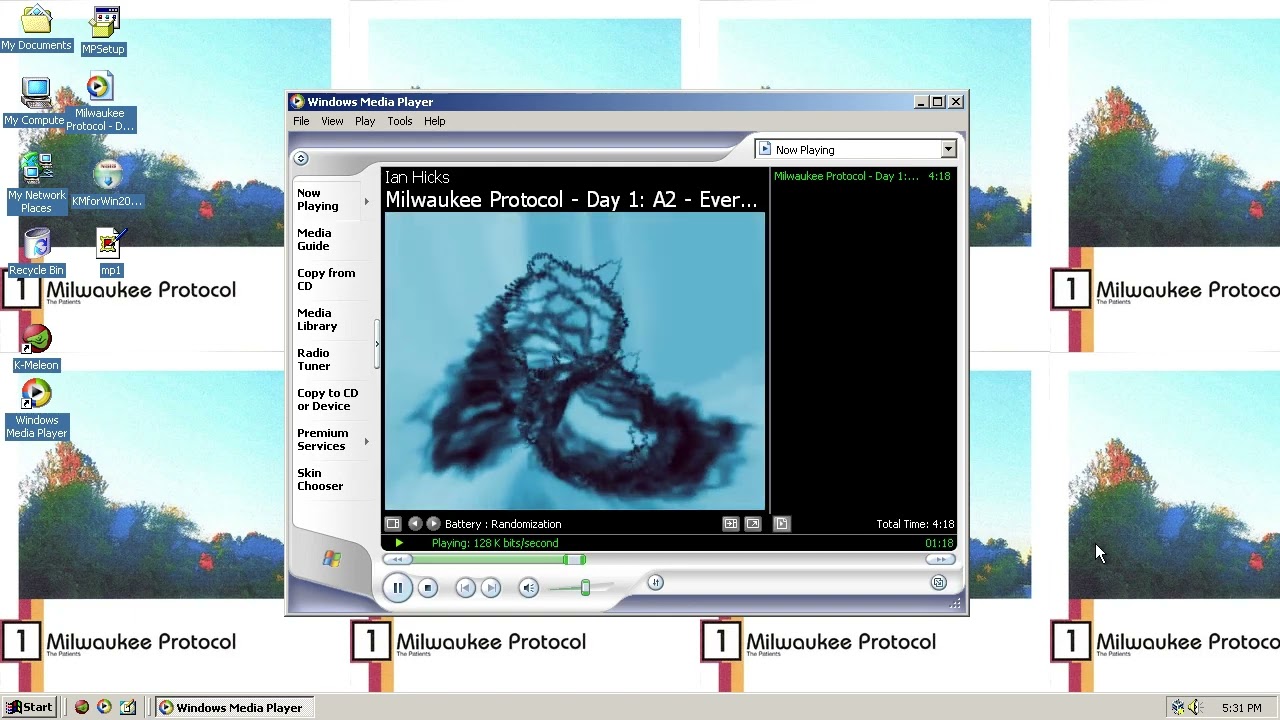Select Now Playing in the taskbar panel
Screen dimensions: 1280x720
(x=318, y=200)
